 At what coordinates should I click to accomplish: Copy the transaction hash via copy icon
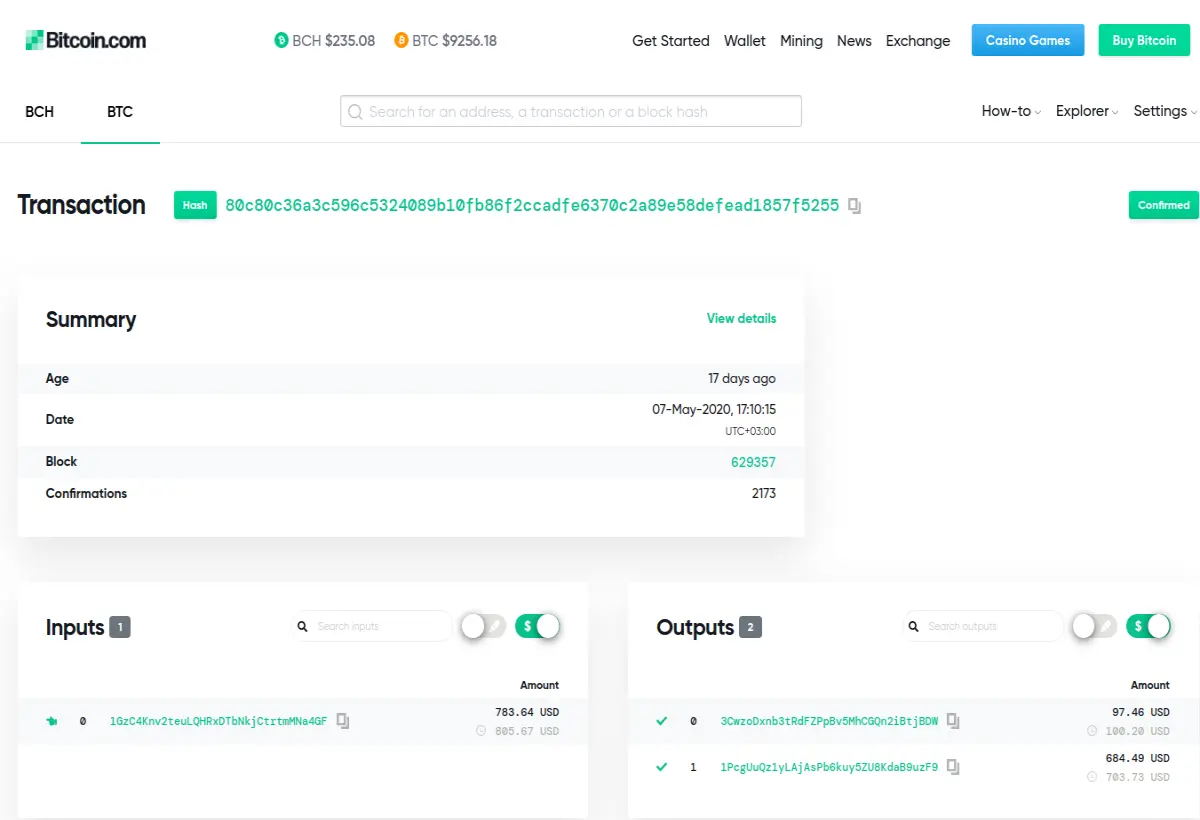854,206
